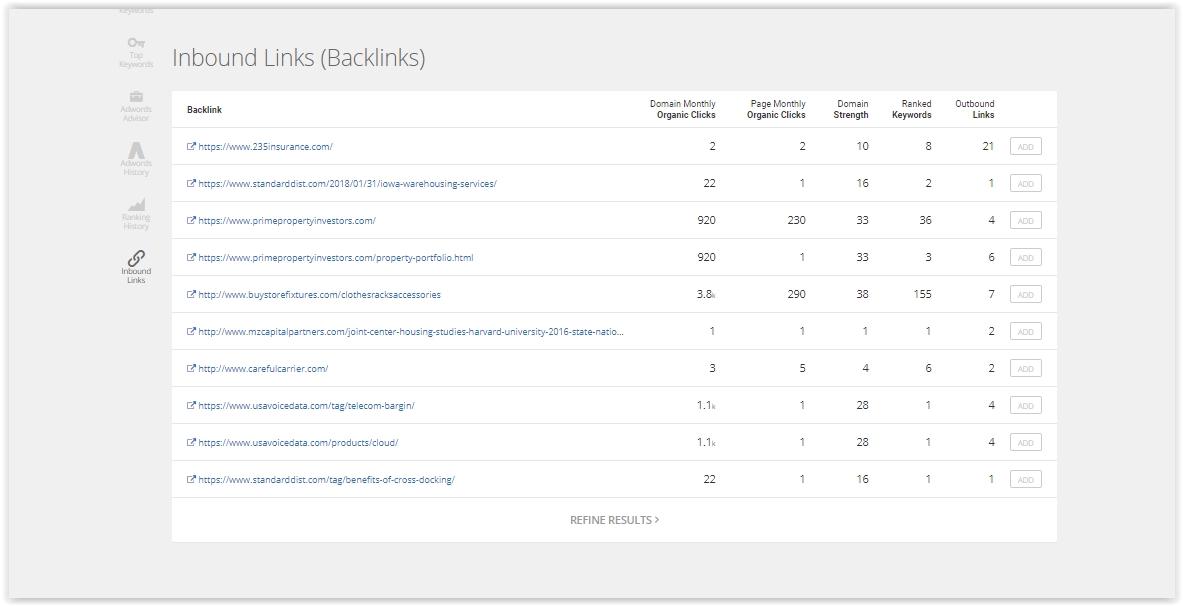Click the Outbound Links column header
This screenshot has height=606, width=1183.
point(975,109)
